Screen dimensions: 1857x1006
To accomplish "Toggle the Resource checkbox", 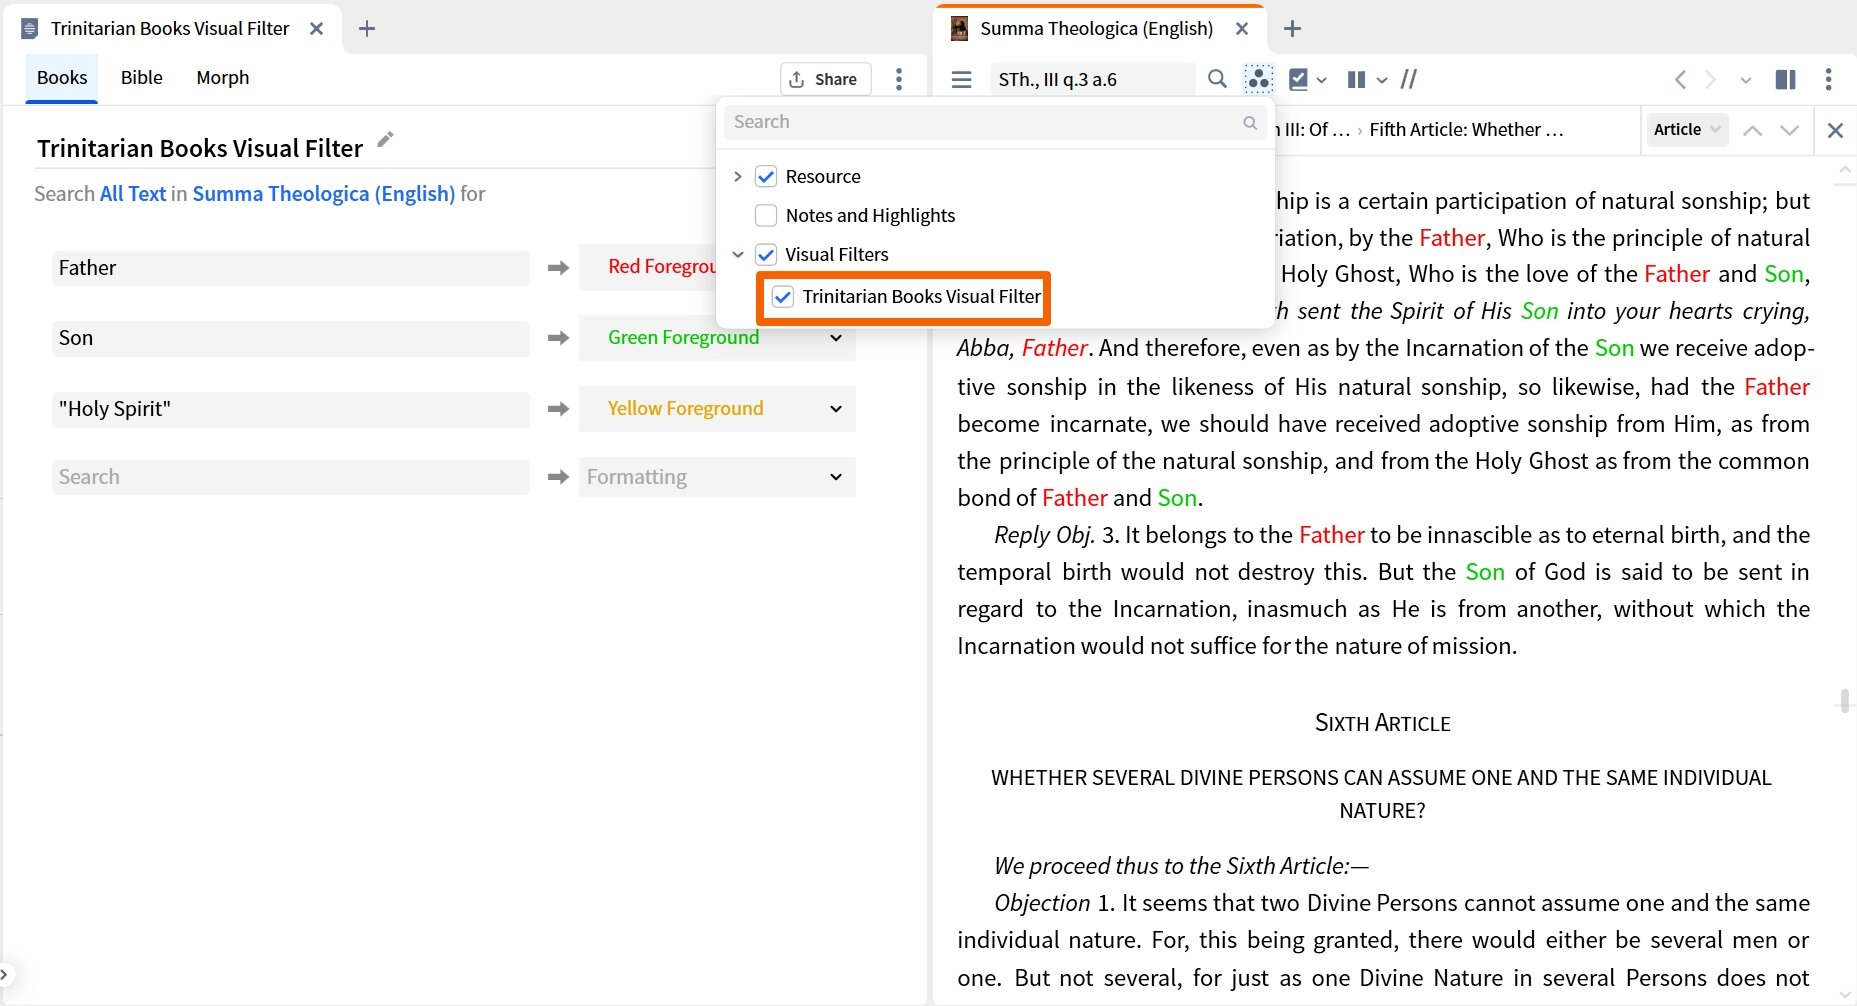I will tap(766, 176).
